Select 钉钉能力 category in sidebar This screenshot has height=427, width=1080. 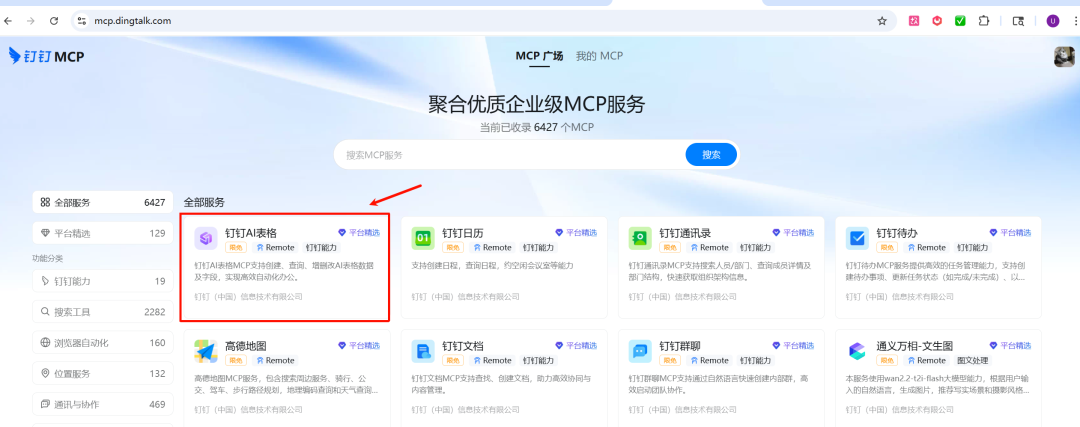tap(103, 281)
